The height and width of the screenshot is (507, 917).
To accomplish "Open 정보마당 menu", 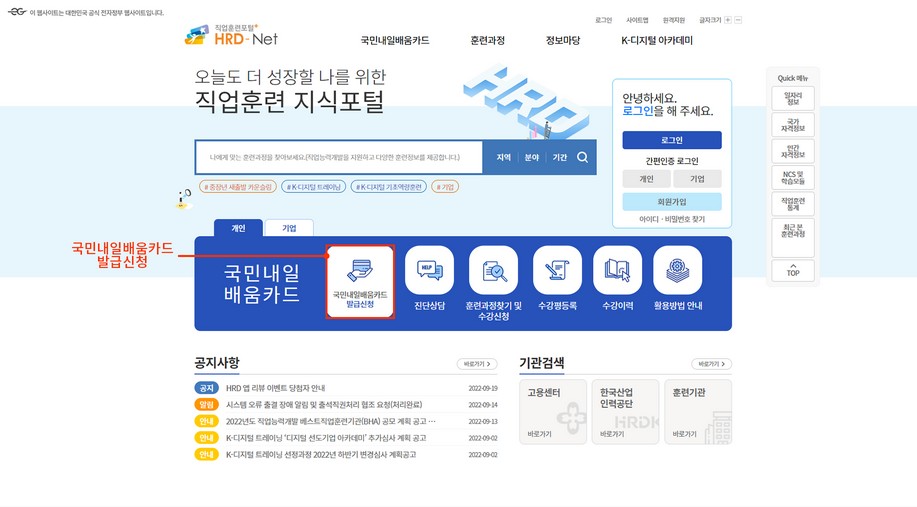I will pos(563,40).
